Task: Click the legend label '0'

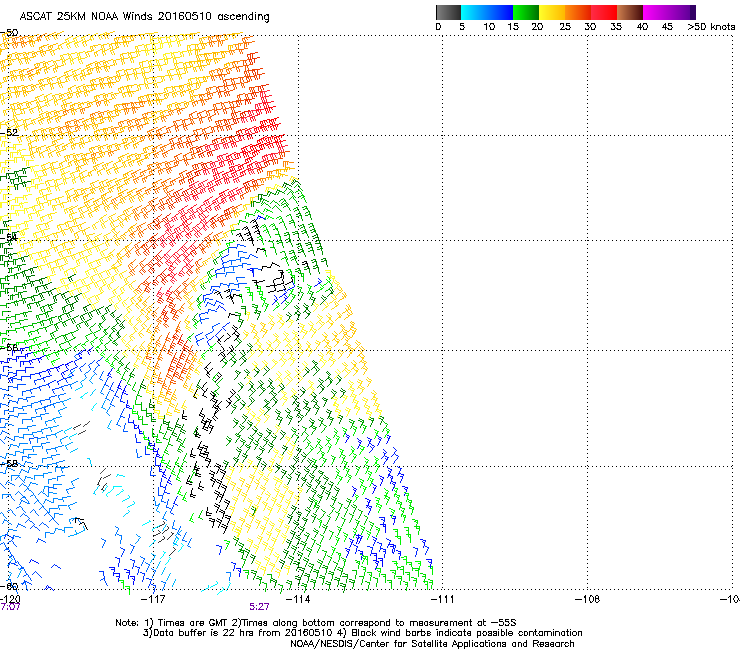Action: [438, 27]
